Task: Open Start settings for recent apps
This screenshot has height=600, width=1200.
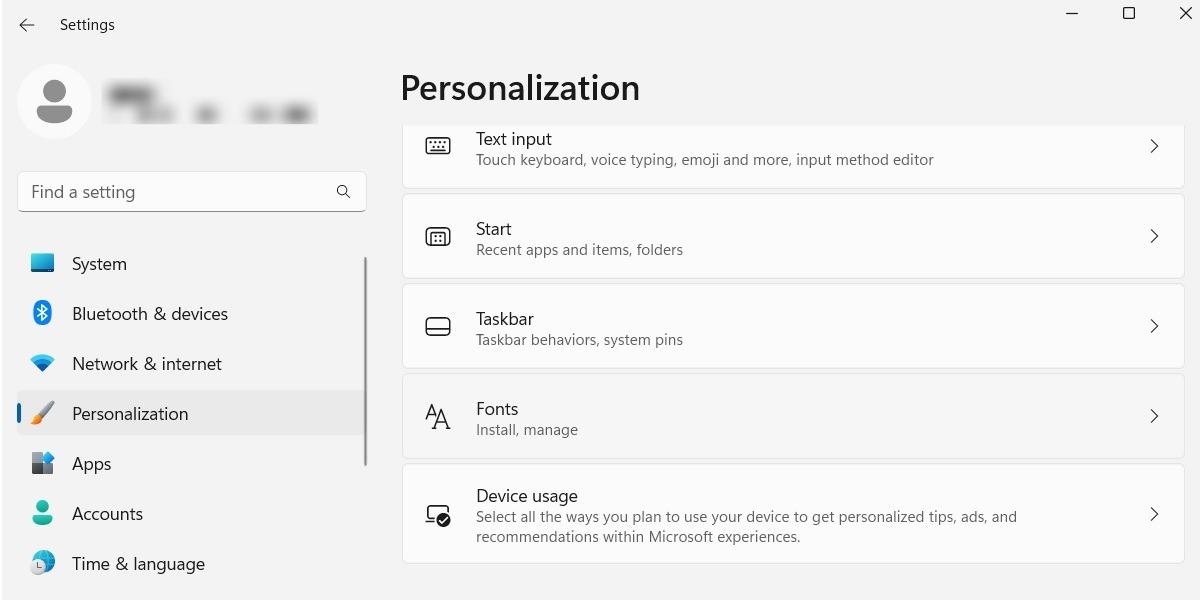Action: pos(700,236)
